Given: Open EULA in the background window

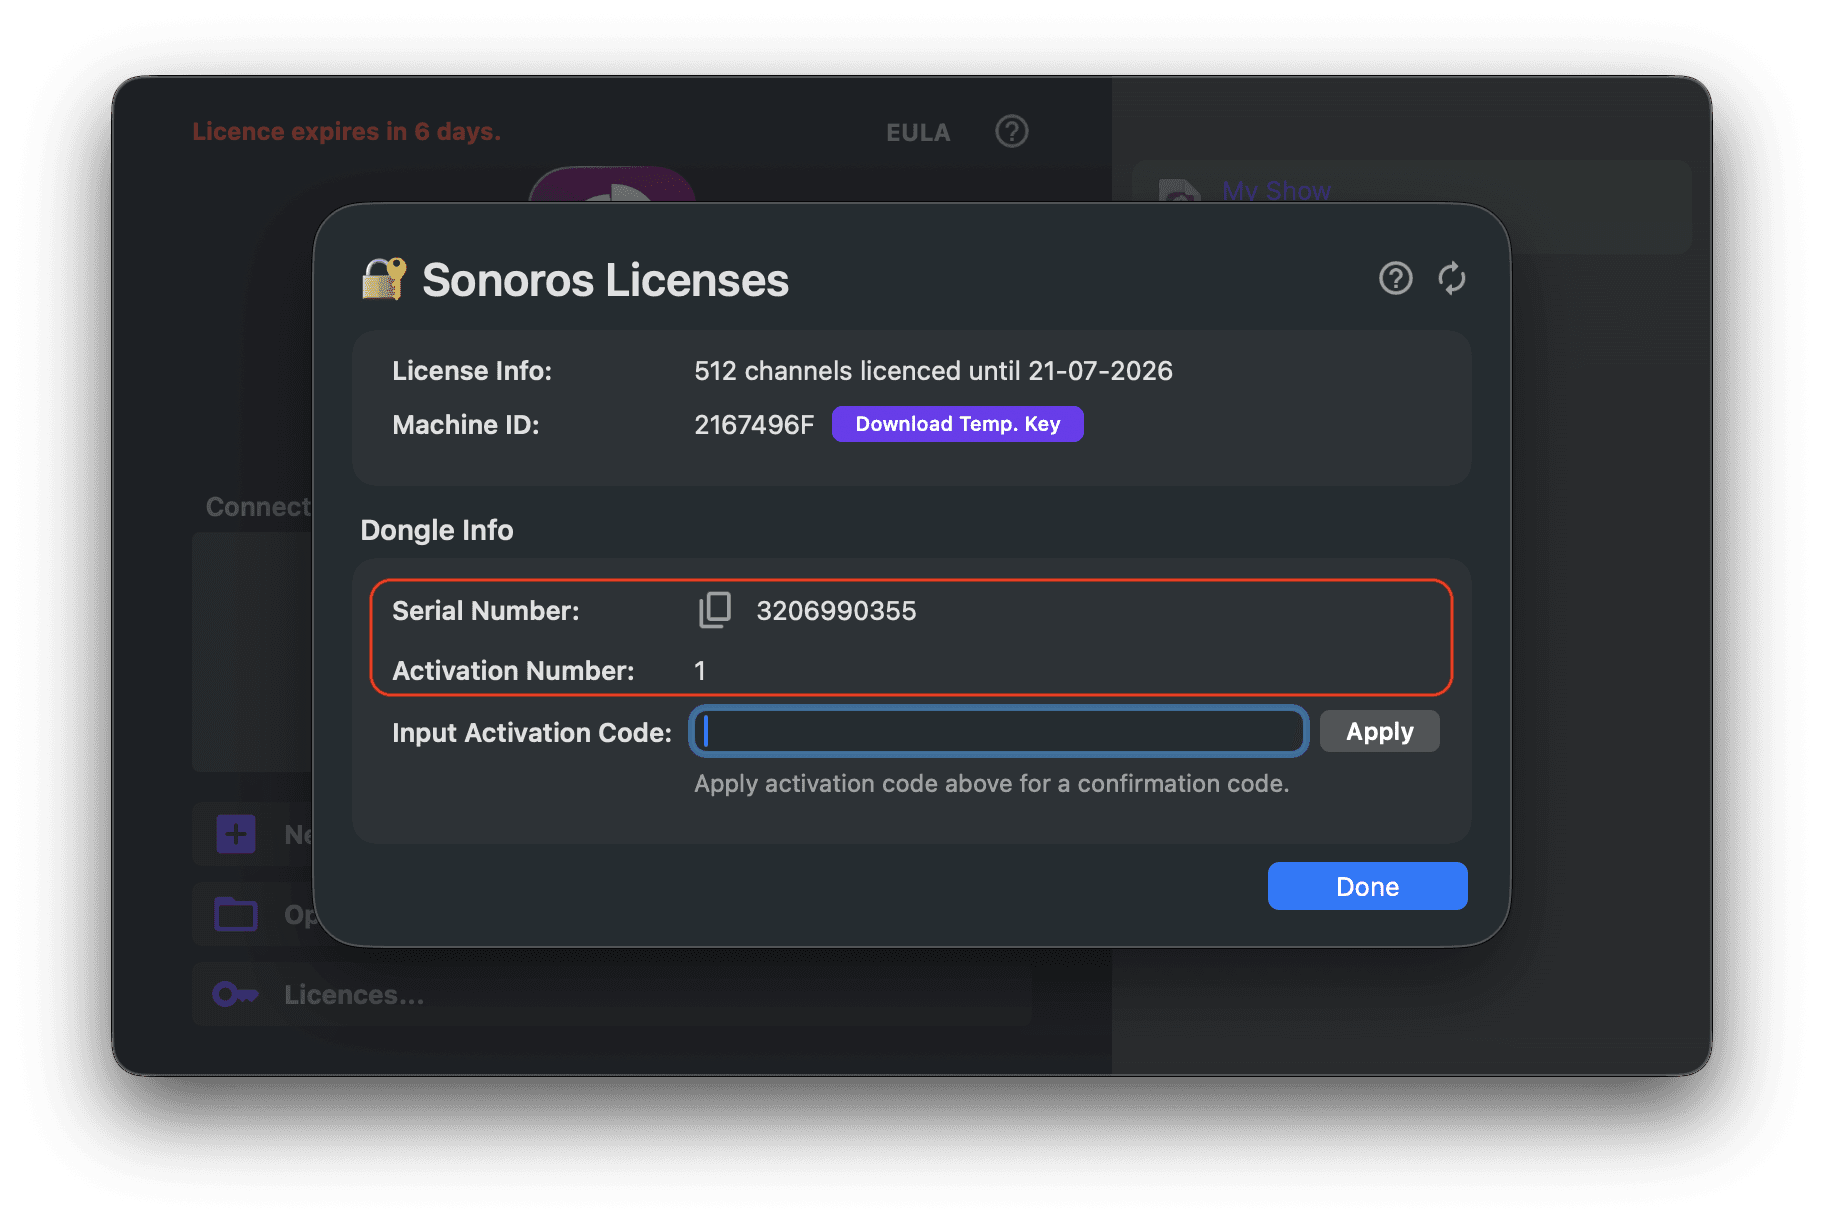Looking at the screenshot, I should [918, 132].
